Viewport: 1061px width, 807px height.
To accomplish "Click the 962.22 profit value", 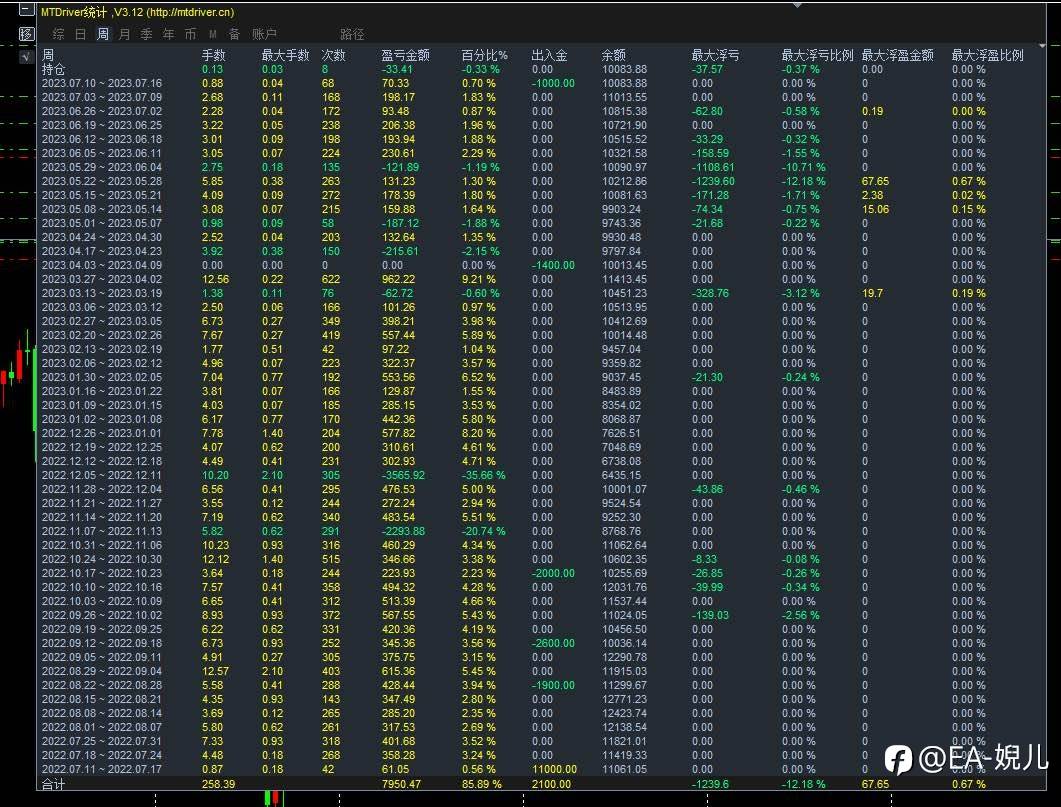I will 399,279.
